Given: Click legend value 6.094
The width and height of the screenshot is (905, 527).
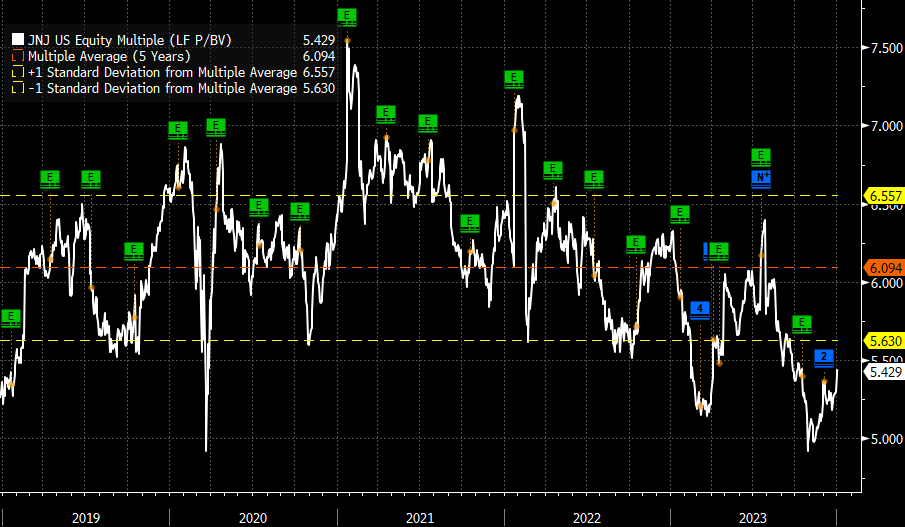Looking at the screenshot, I should pyautogui.click(x=319, y=56).
